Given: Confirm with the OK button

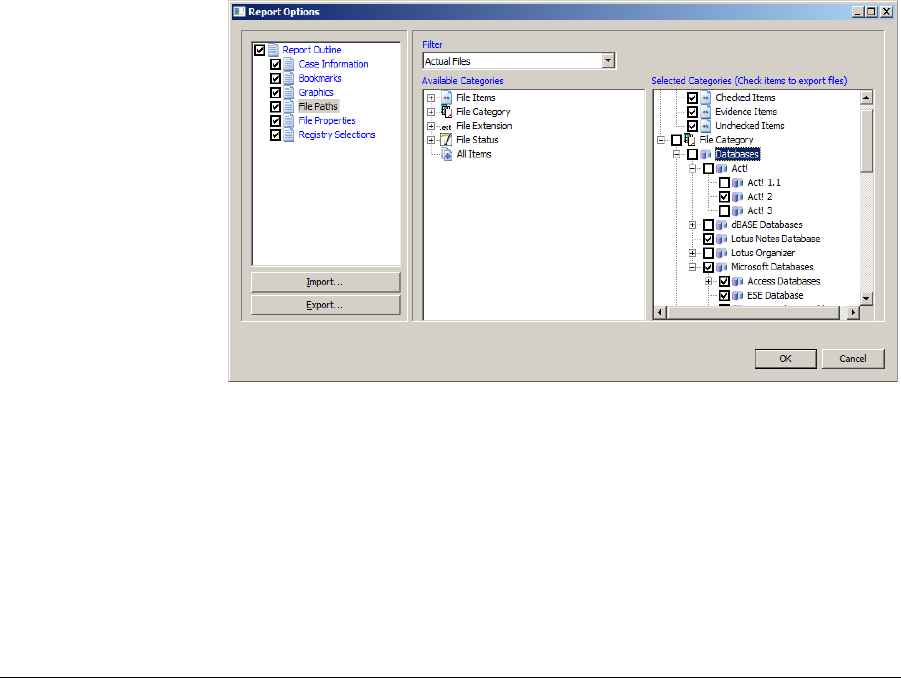Looking at the screenshot, I should [x=786, y=359].
